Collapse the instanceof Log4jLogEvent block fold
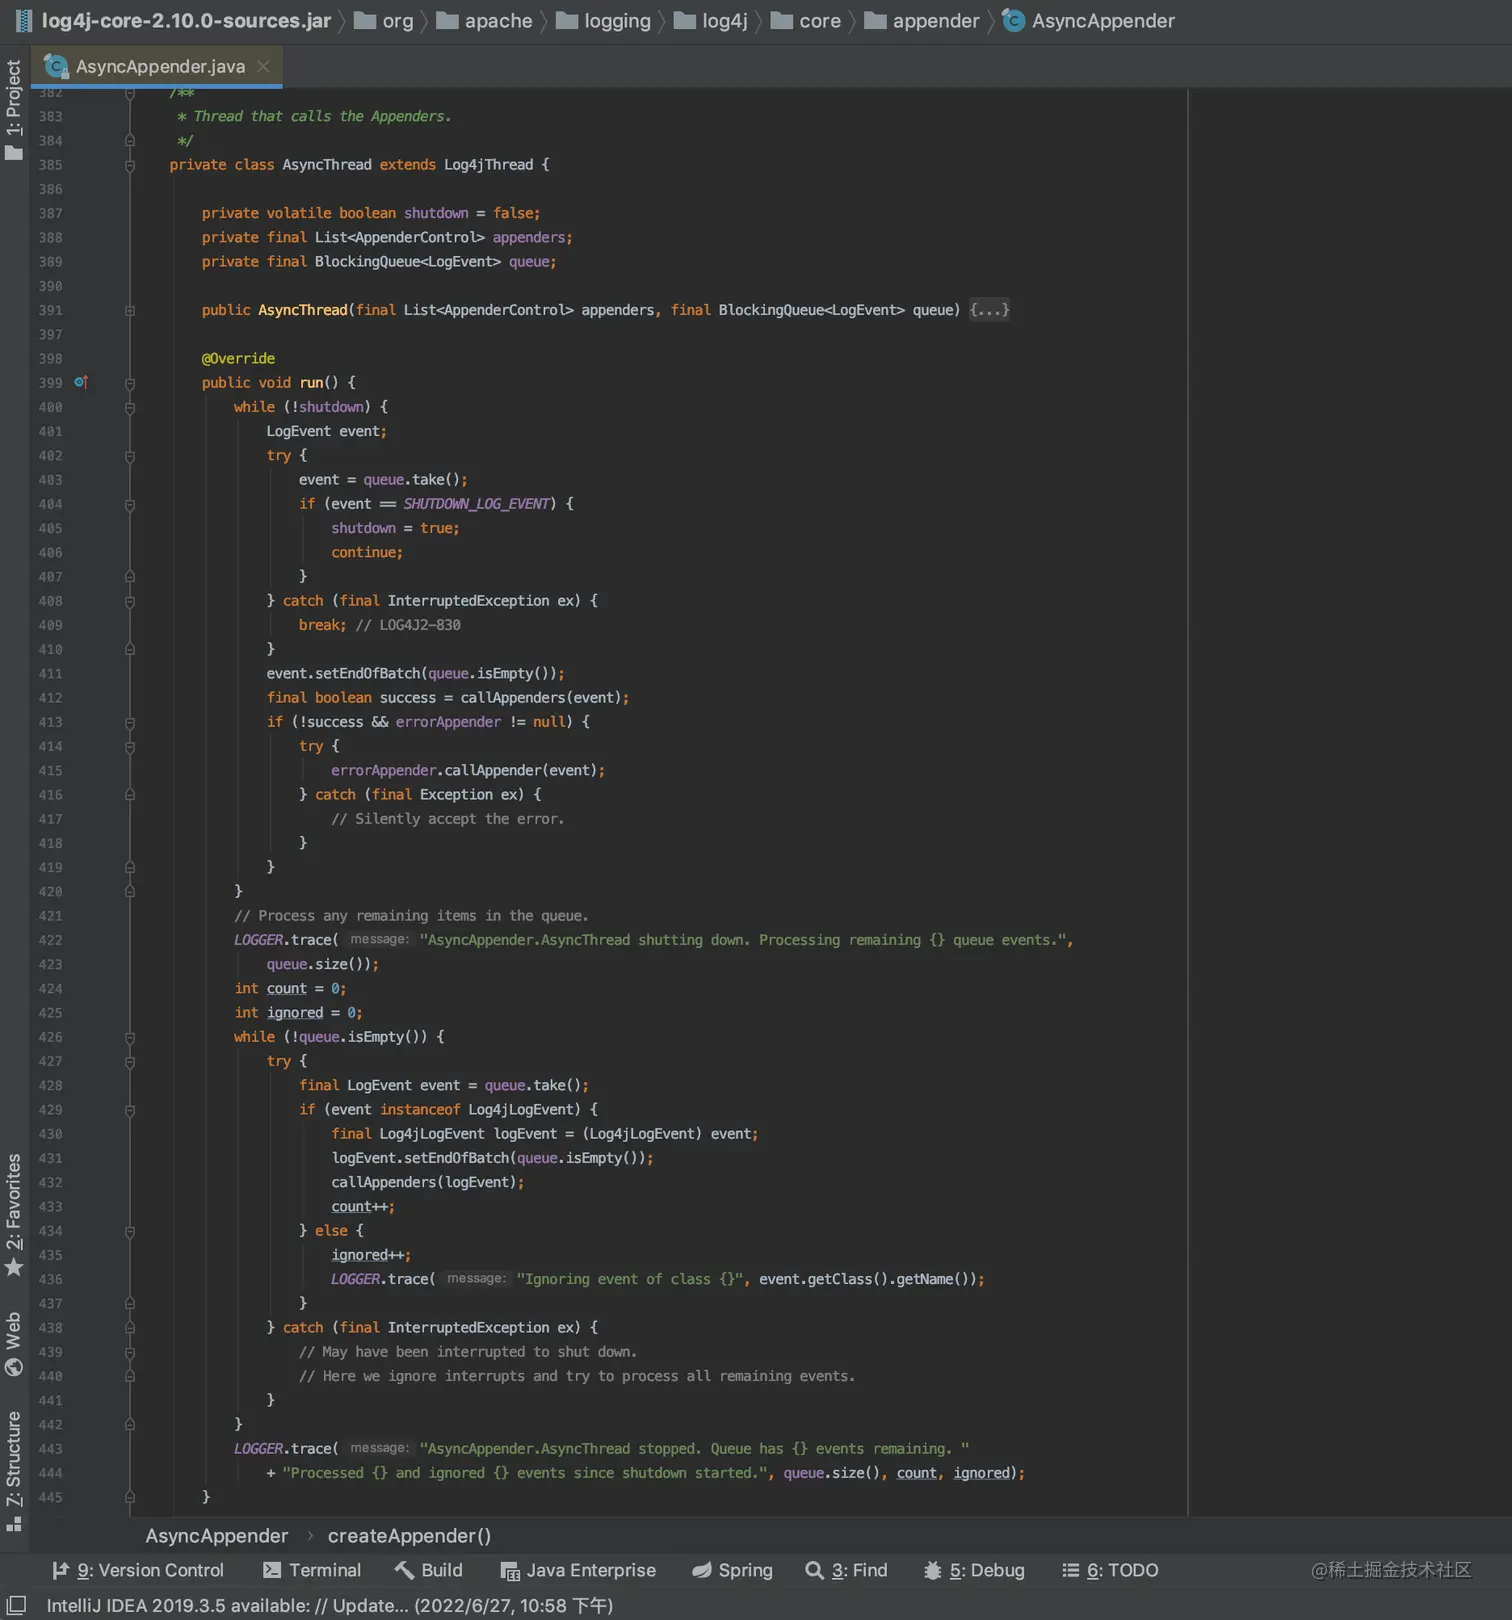1512x1620 pixels. 130,1110
